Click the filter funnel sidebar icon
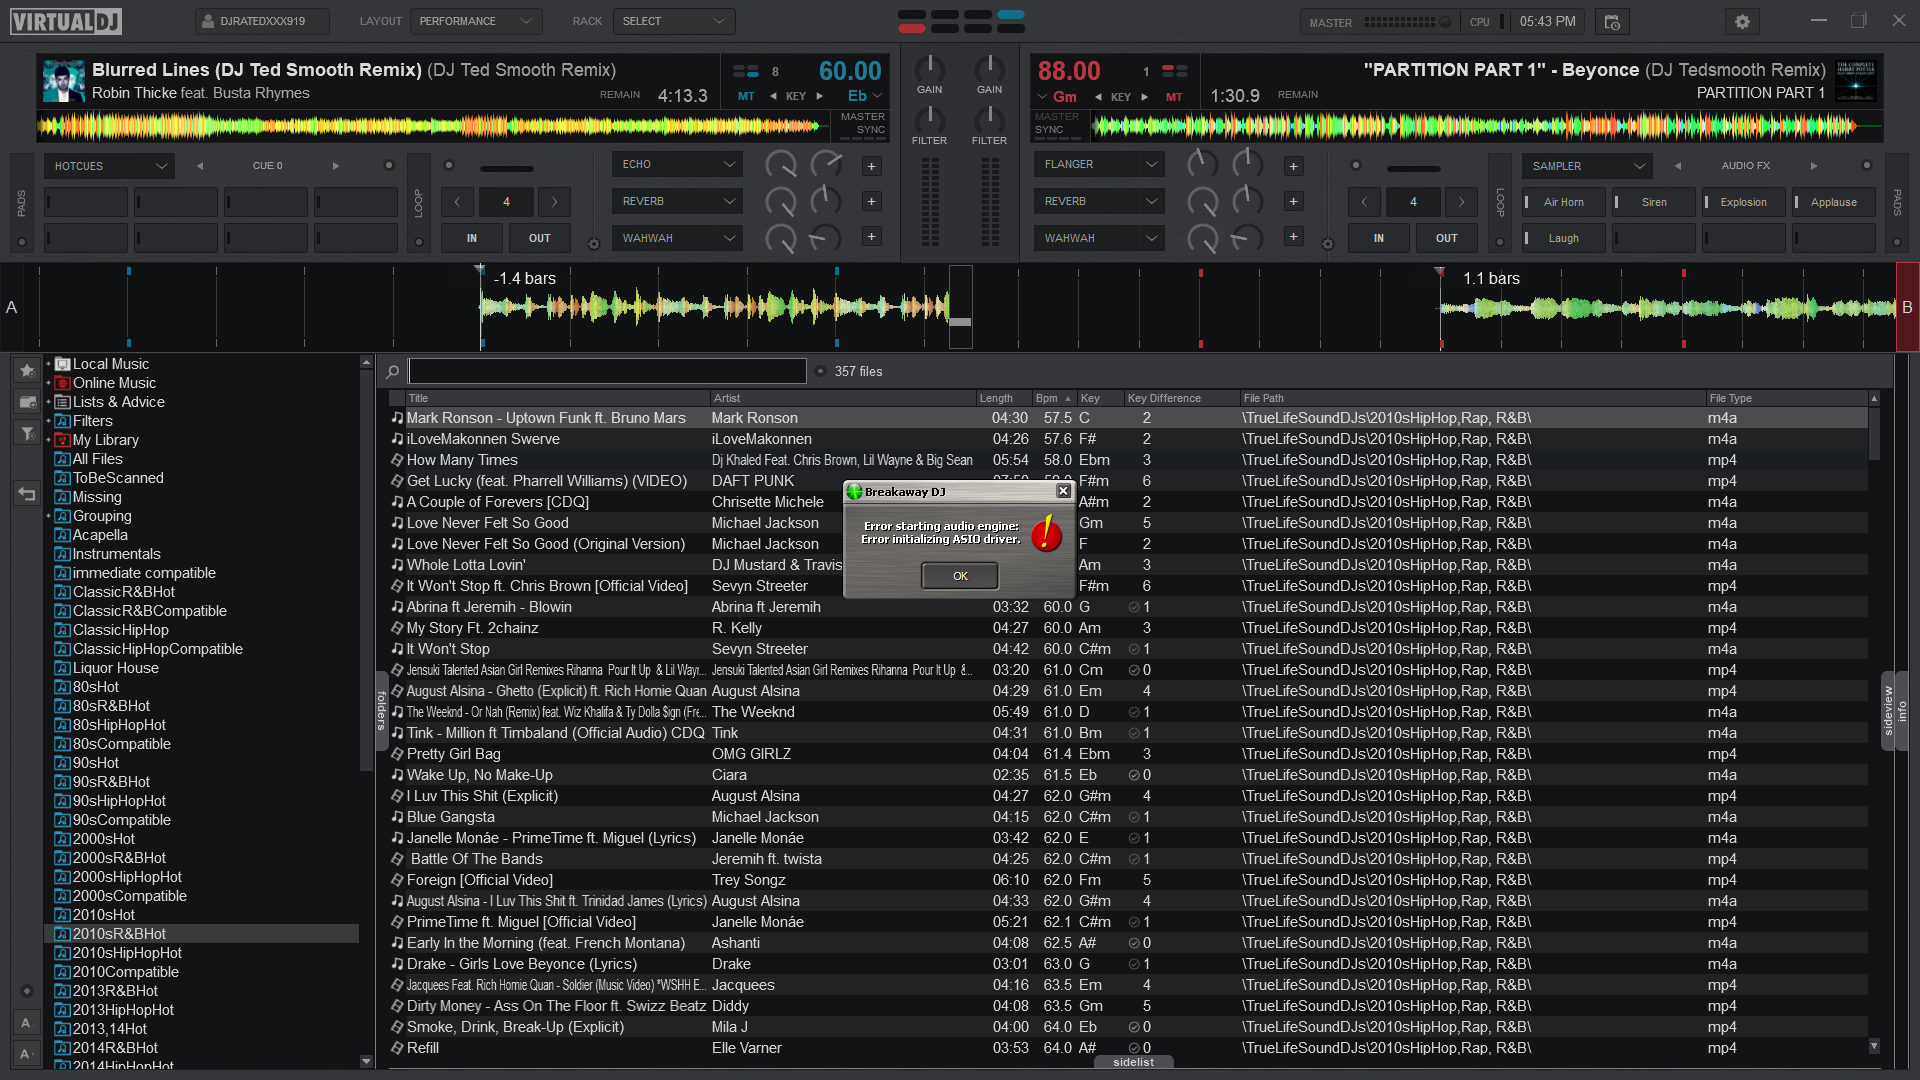The image size is (1920, 1080). tap(27, 433)
